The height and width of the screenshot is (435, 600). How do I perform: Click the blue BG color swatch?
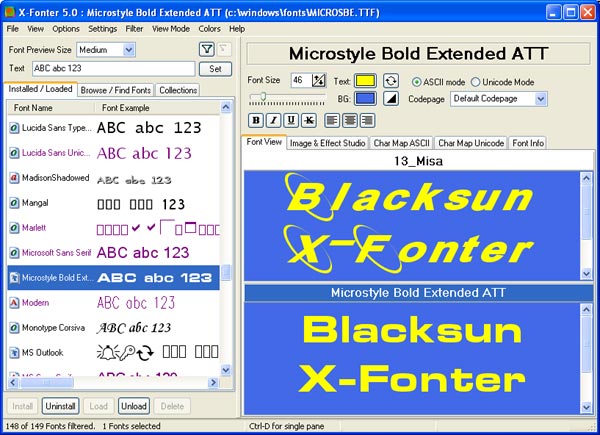click(x=365, y=99)
